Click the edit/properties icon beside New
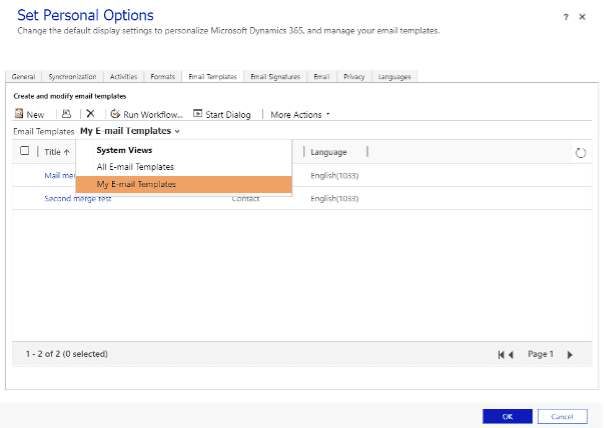The width and height of the screenshot is (604, 428). (x=66, y=114)
